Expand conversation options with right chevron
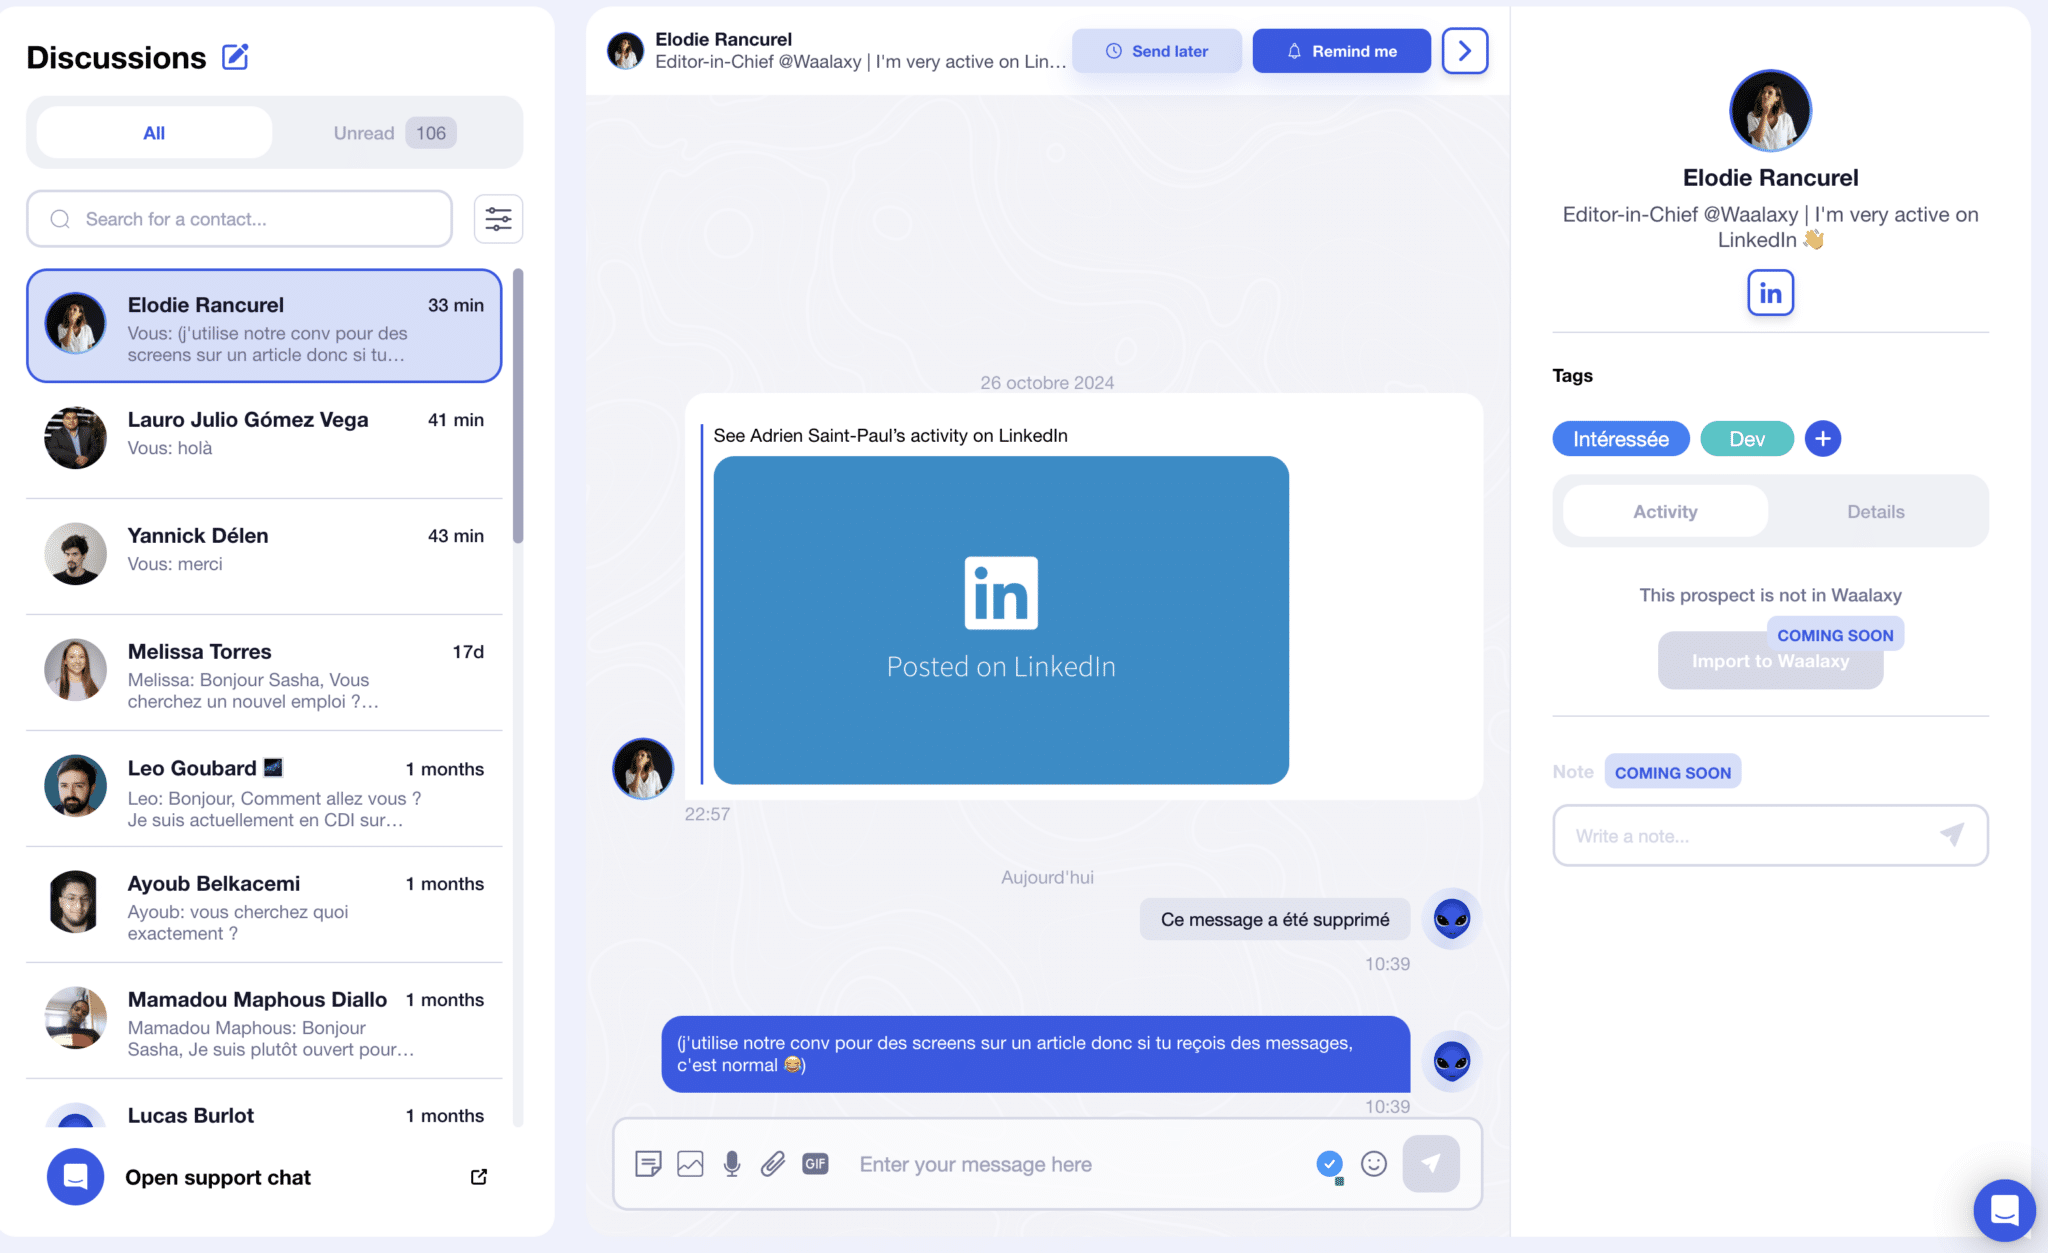 pos(1464,50)
